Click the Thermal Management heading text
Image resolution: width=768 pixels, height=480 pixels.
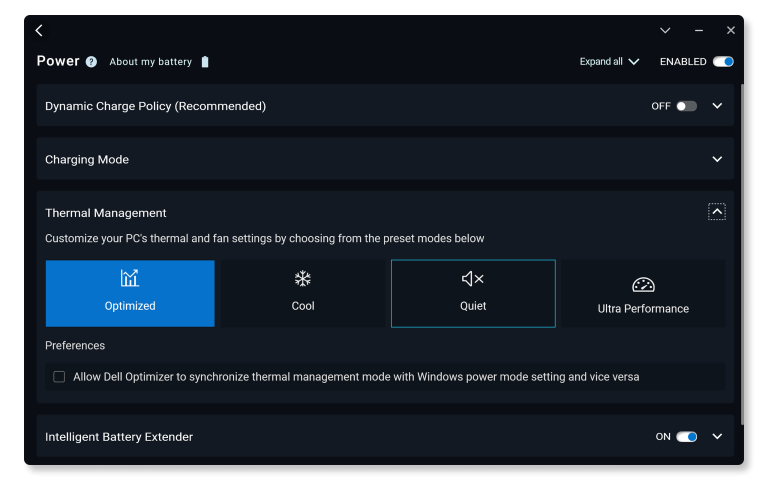click(x=106, y=213)
